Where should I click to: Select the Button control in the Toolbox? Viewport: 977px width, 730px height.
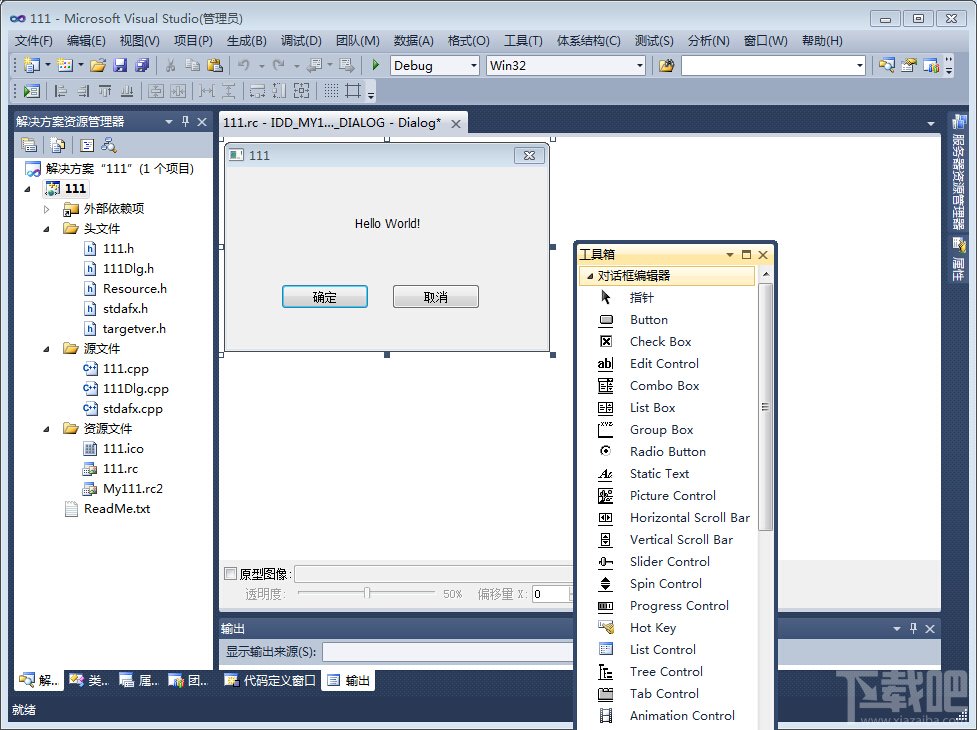click(648, 319)
